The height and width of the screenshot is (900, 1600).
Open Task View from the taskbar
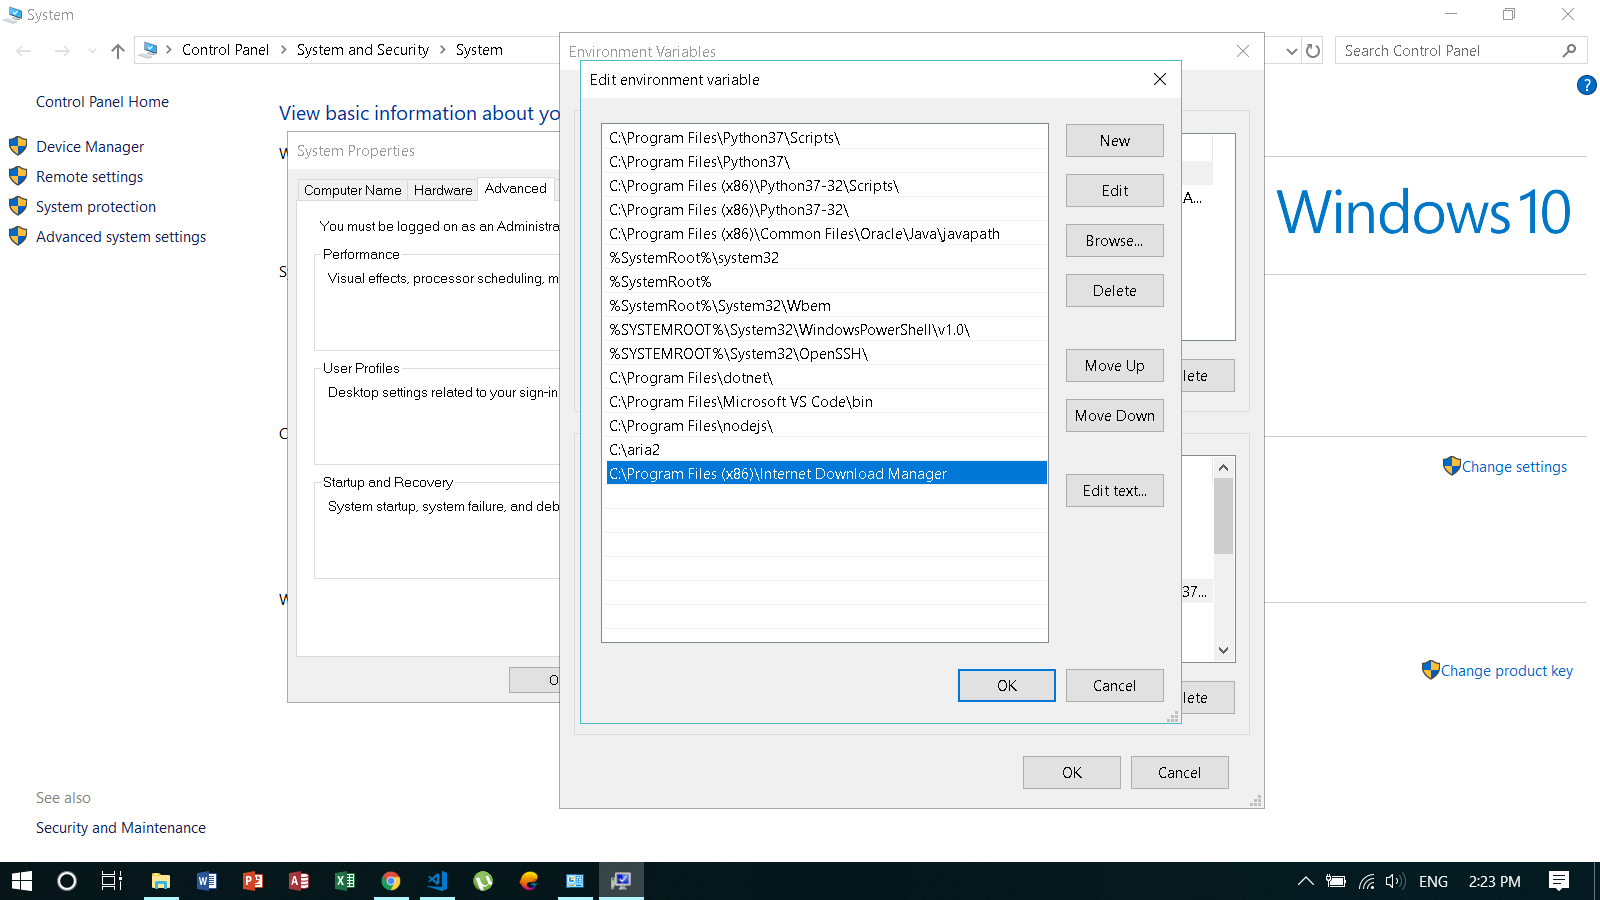pyautogui.click(x=110, y=881)
